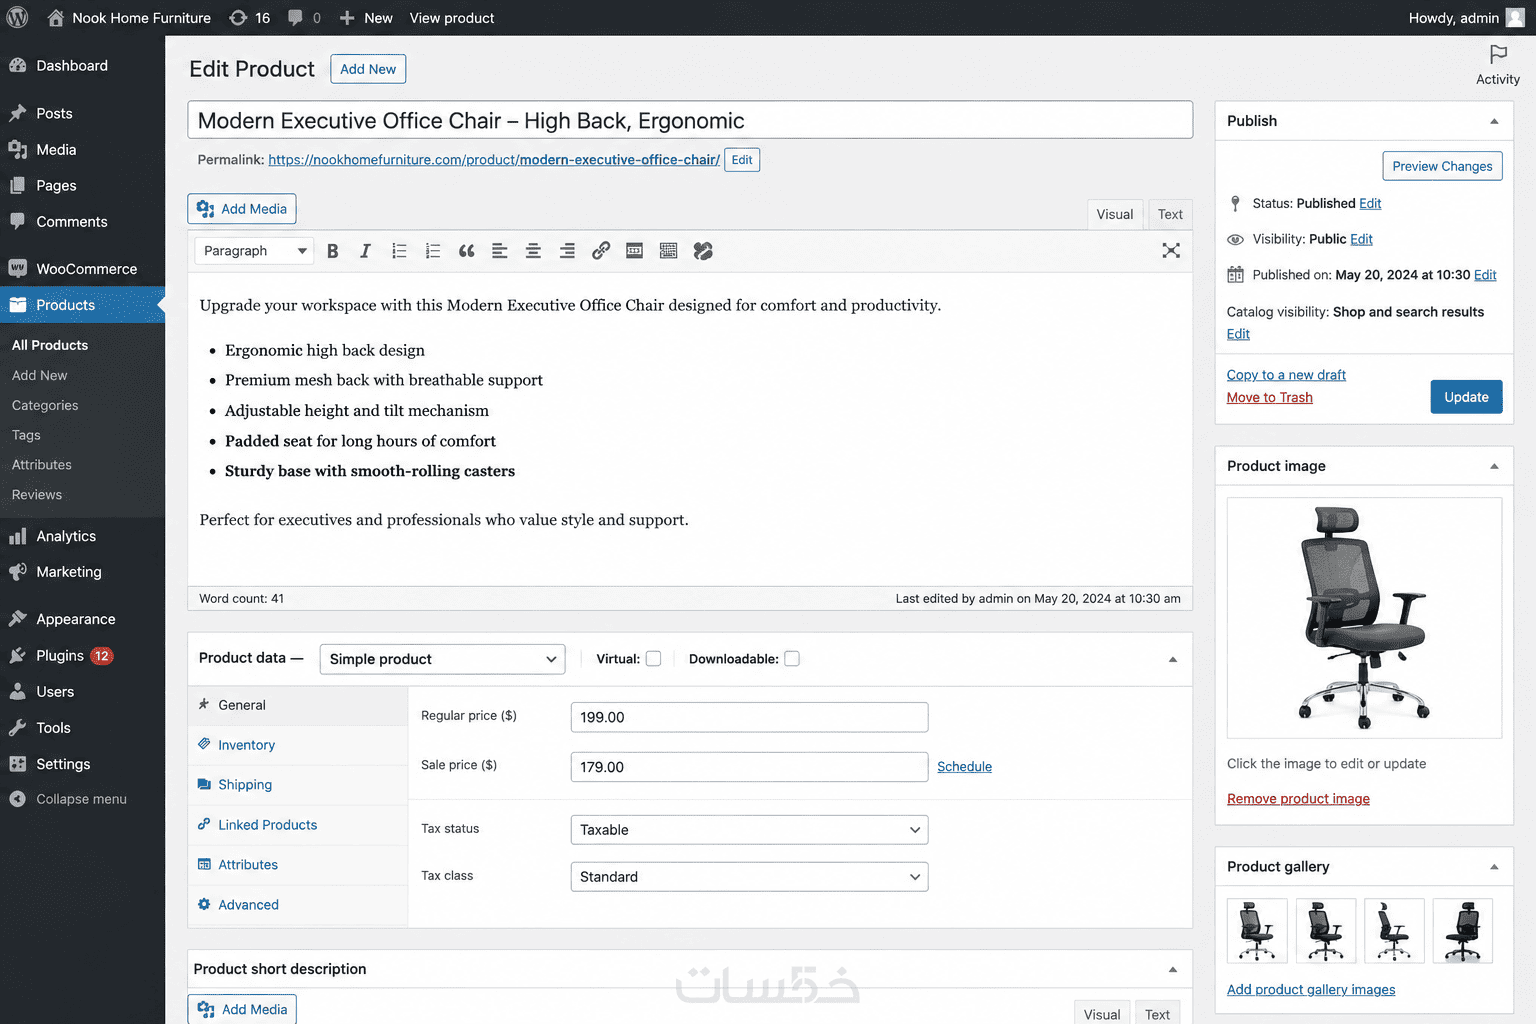Insert a blockquote in the editor

click(466, 251)
